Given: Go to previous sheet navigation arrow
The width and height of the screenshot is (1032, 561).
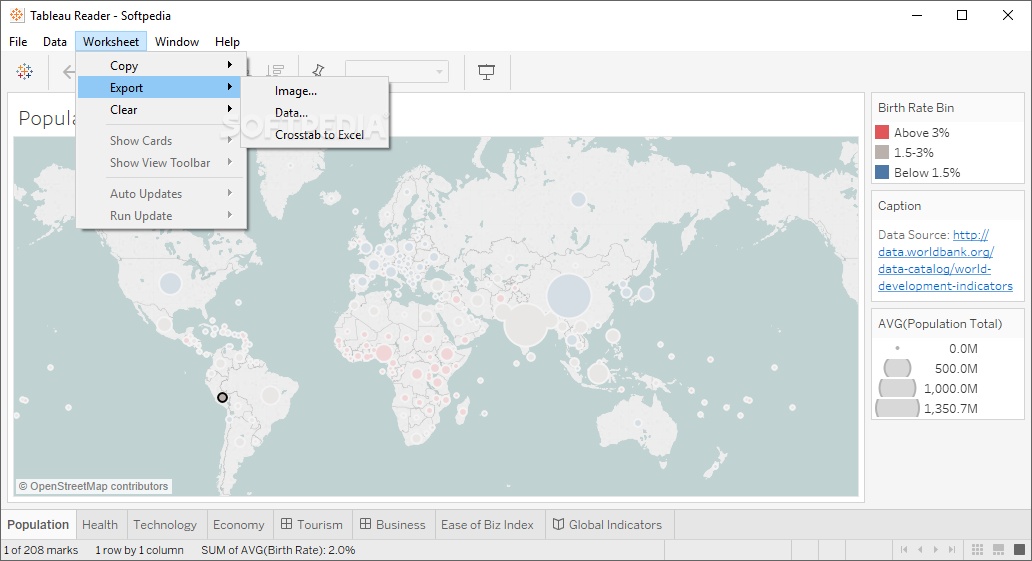Looking at the screenshot, I should pyautogui.click(x=920, y=549).
